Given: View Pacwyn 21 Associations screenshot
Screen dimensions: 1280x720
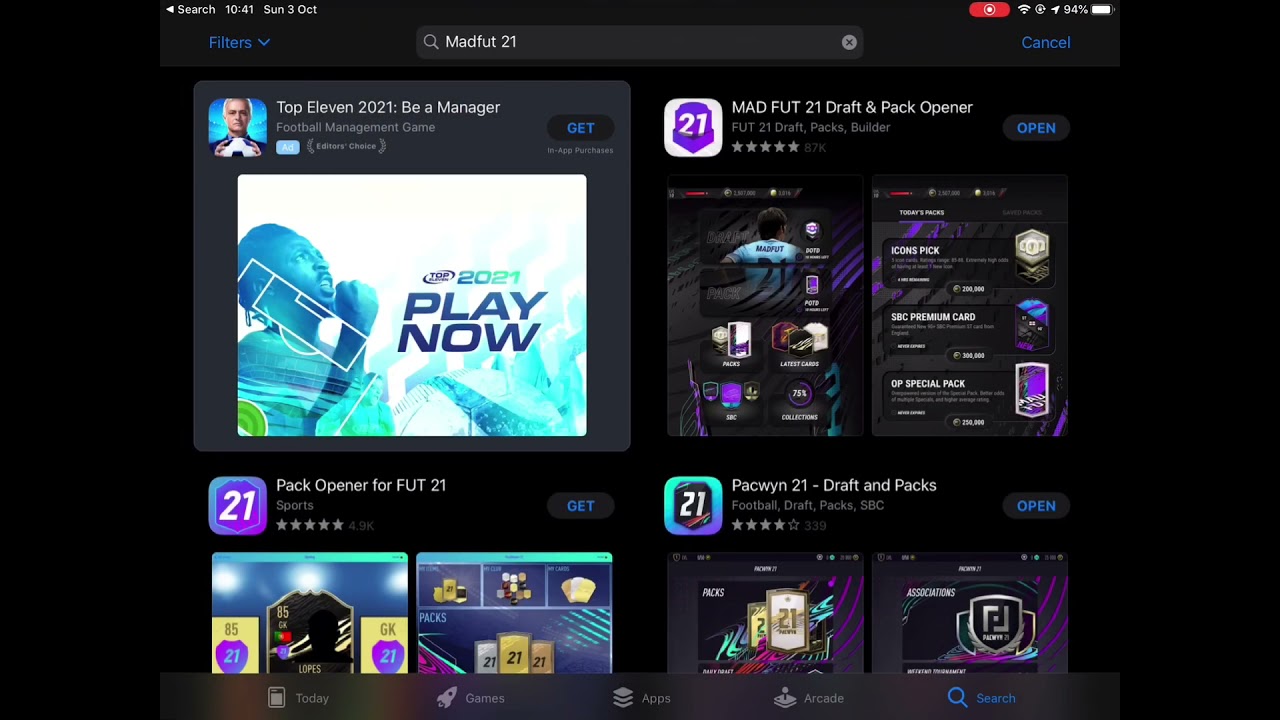Looking at the screenshot, I should point(970,613).
